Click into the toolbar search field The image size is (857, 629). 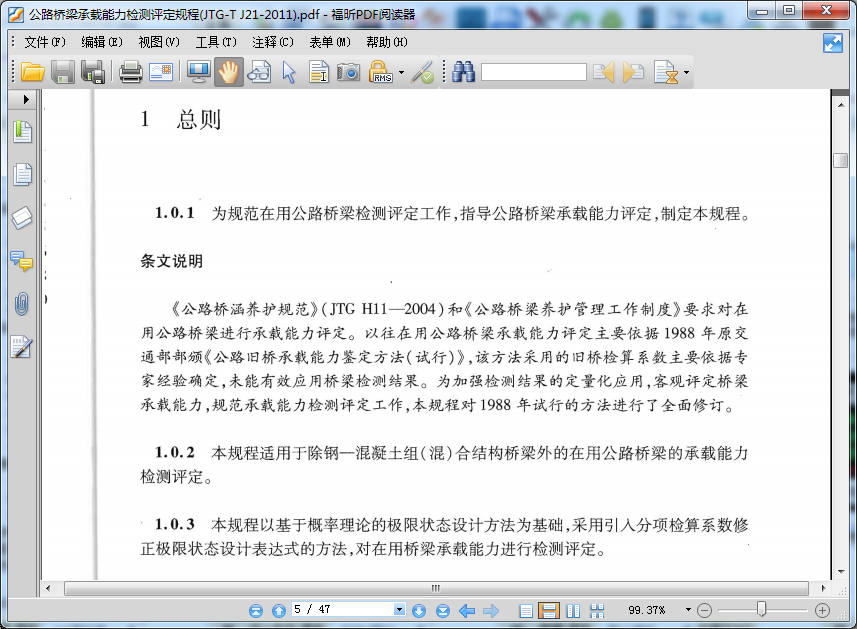click(x=533, y=72)
